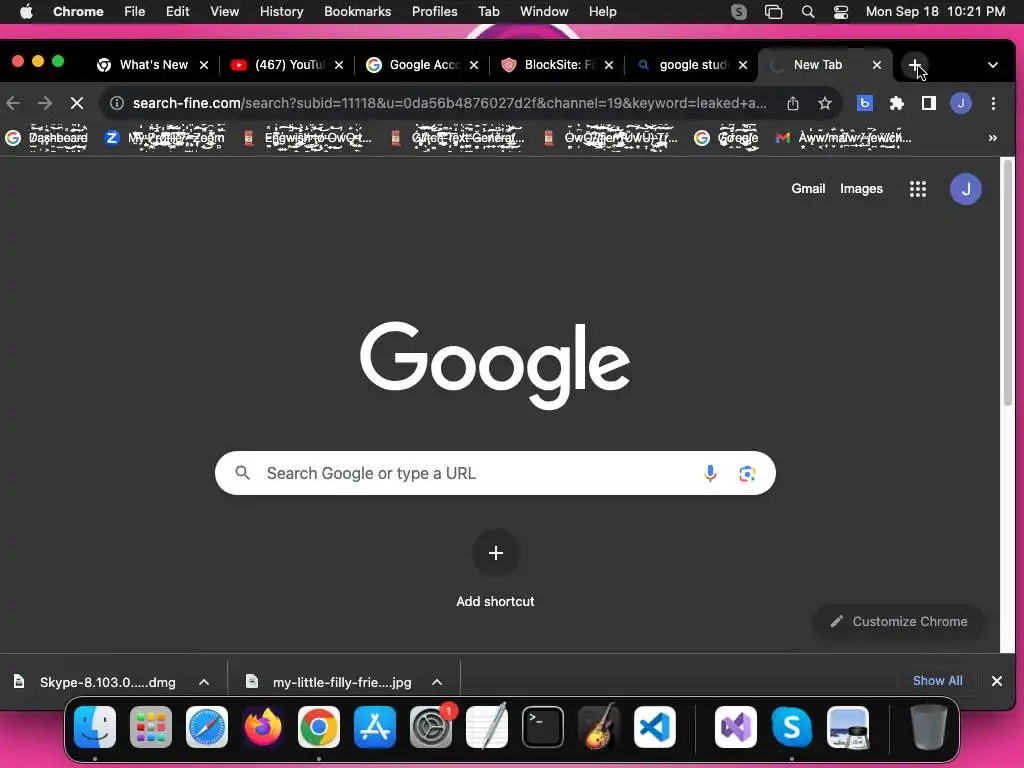
Task: Open Visual Studio Code from Dock
Action: tap(655, 727)
